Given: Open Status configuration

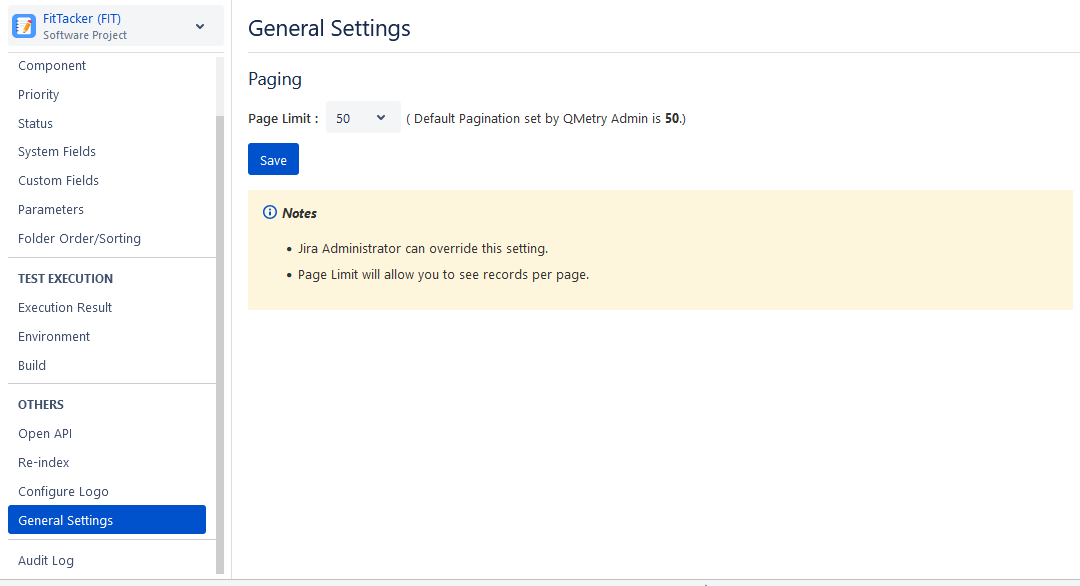Looking at the screenshot, I should coord(35,123).
